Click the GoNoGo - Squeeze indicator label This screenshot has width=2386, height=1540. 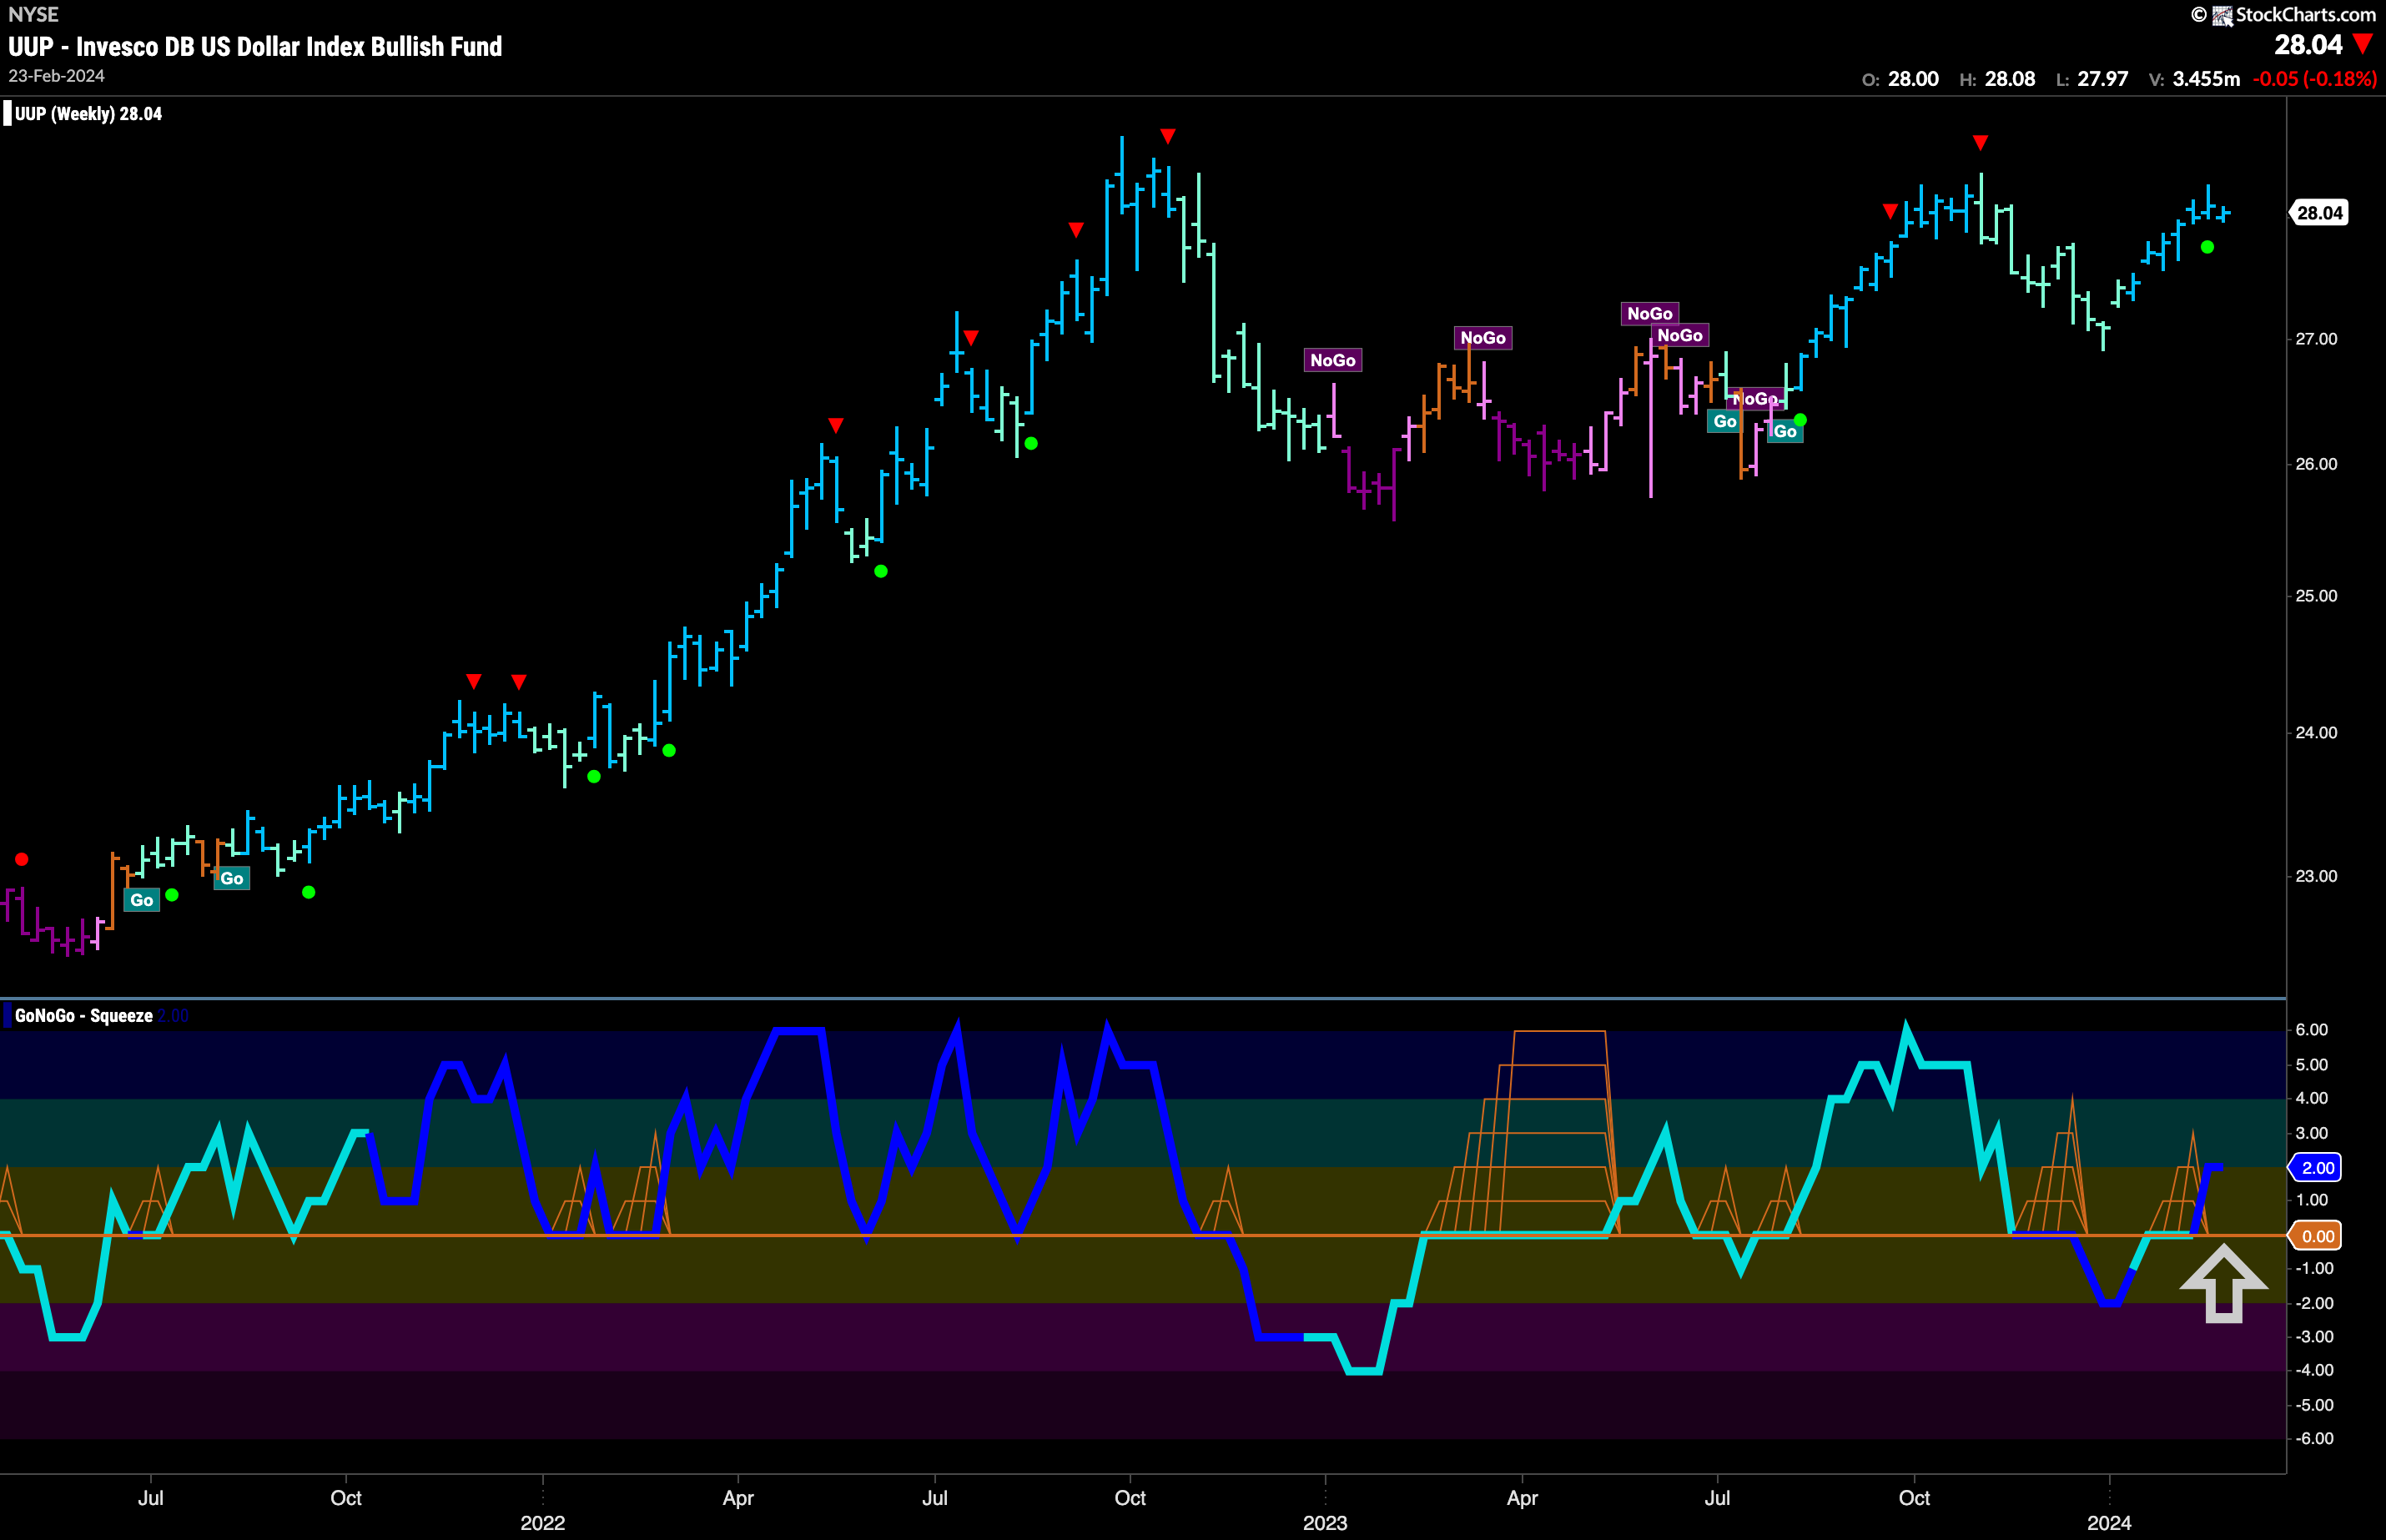coord(84,1016)
